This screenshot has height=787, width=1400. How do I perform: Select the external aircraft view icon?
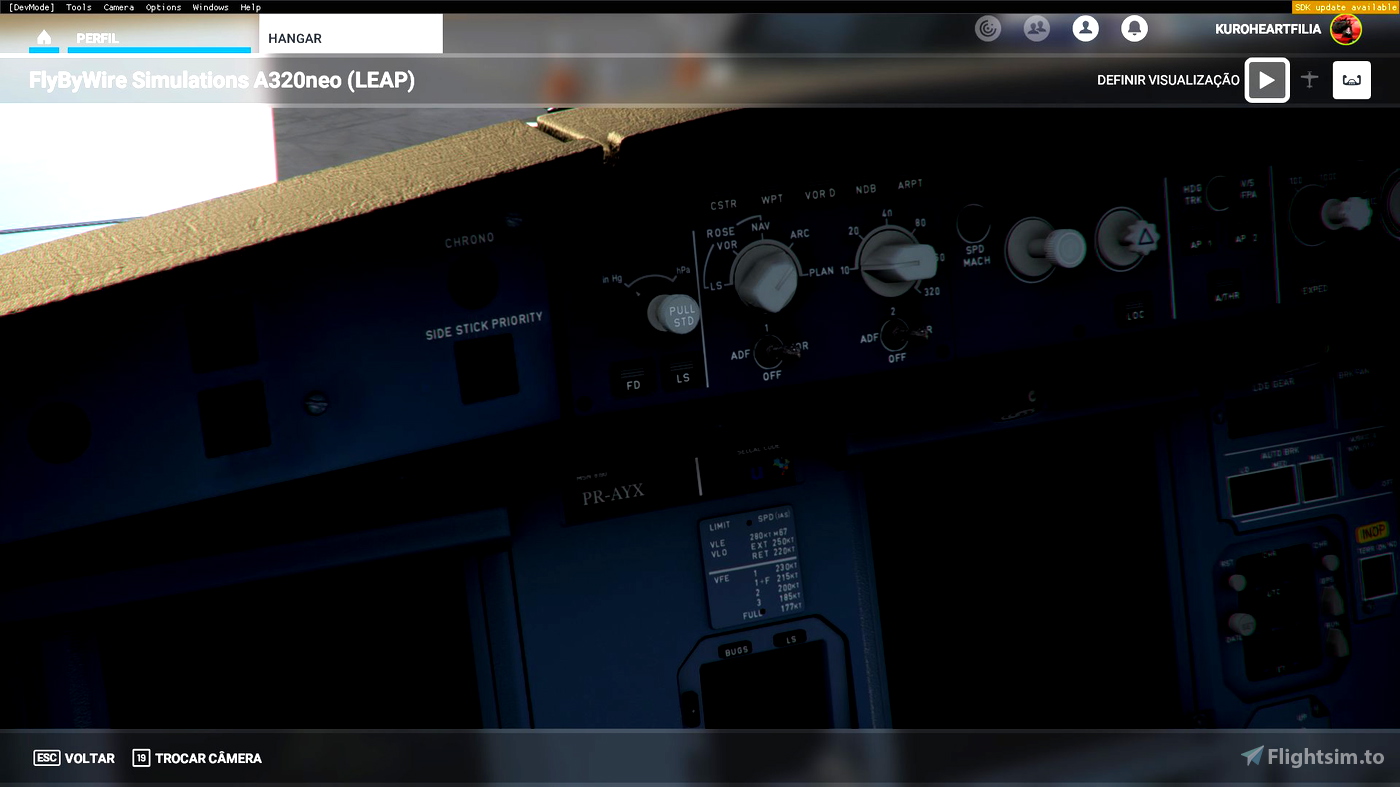(1309, 80)
